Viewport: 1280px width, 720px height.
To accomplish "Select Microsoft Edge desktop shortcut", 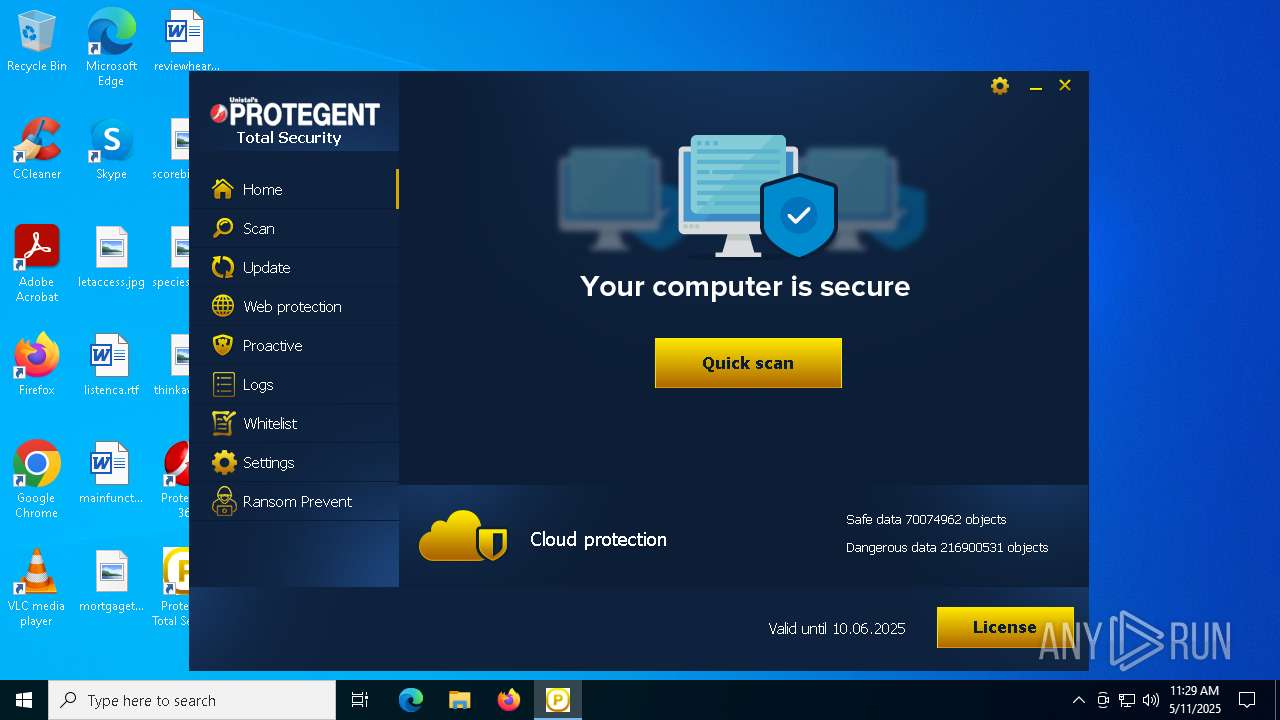I will point(111,47).
